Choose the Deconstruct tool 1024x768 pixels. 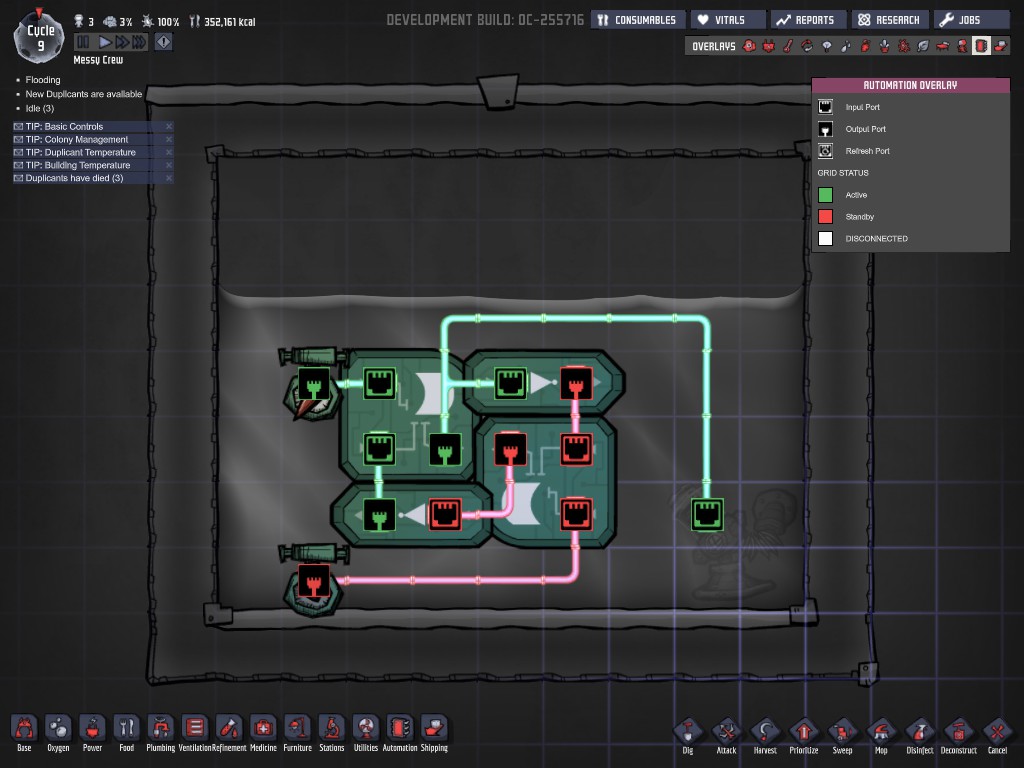(x=957, y=732)
